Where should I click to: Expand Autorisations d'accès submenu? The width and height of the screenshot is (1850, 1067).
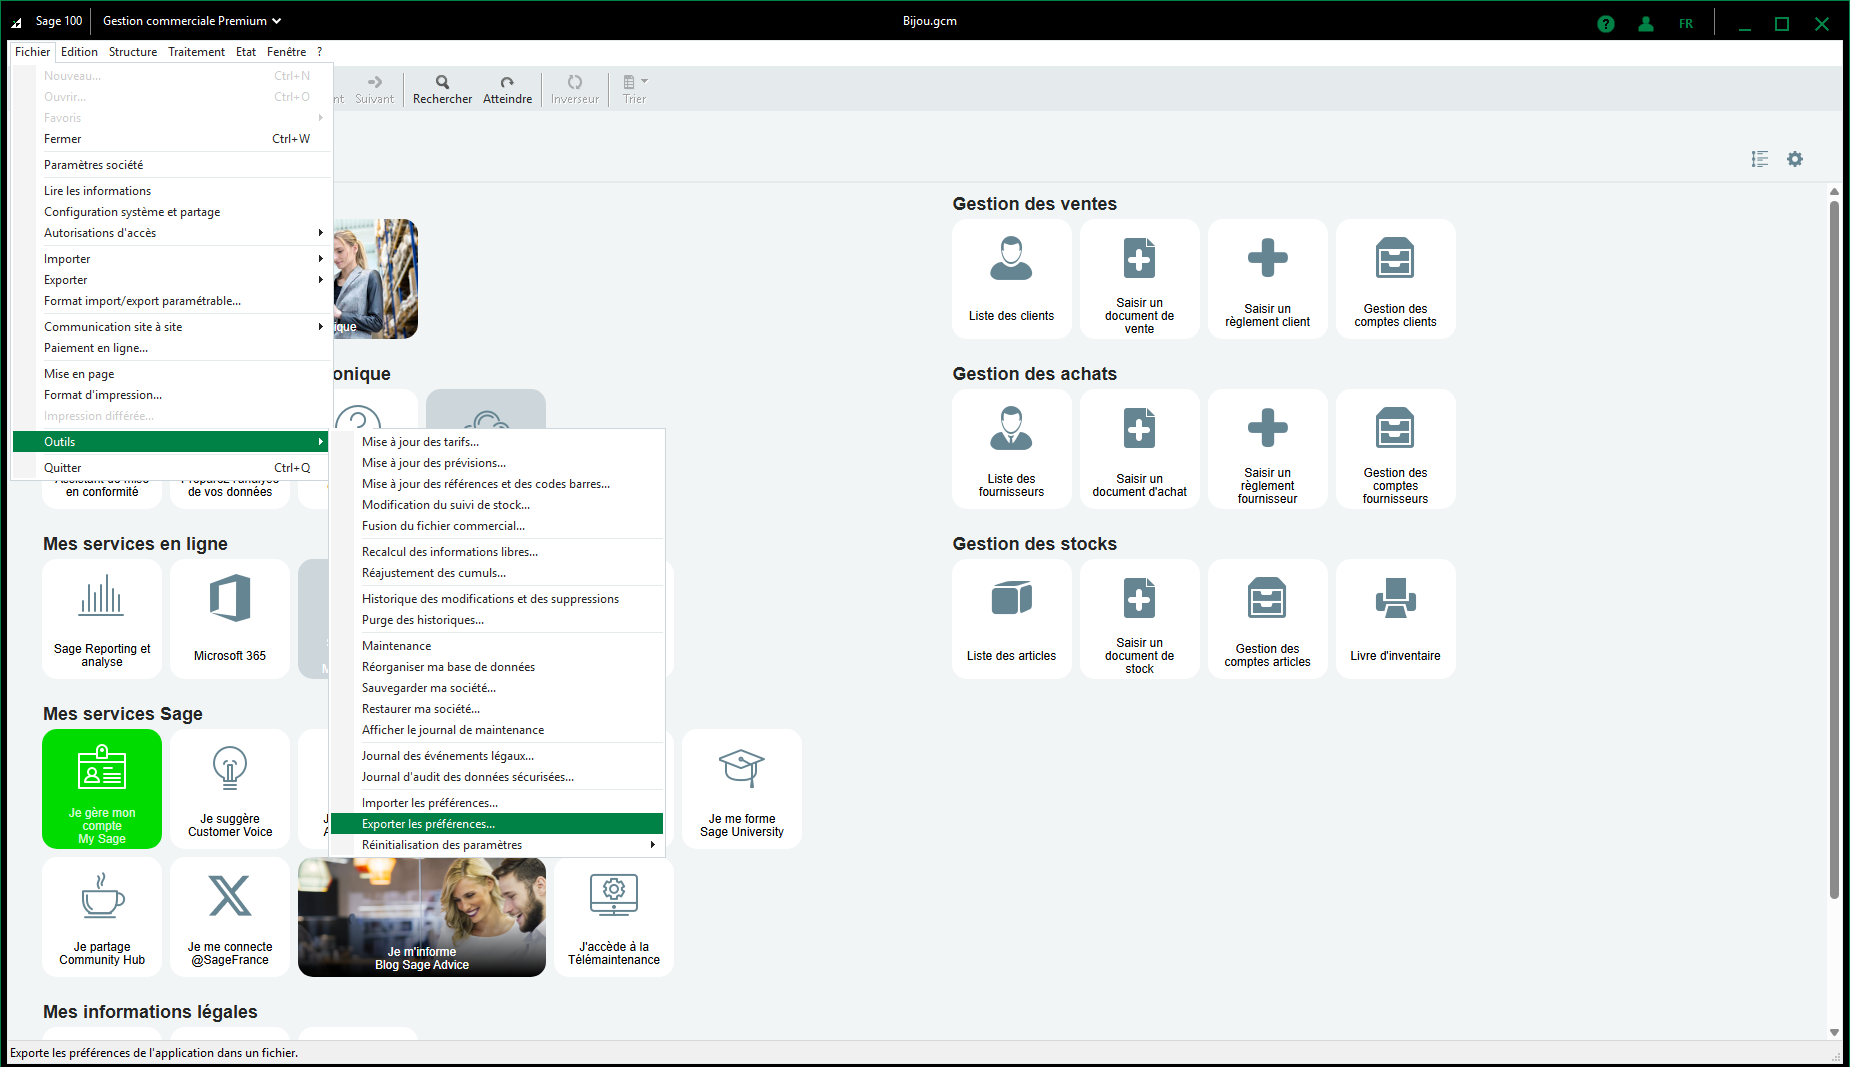click(172, 233)
